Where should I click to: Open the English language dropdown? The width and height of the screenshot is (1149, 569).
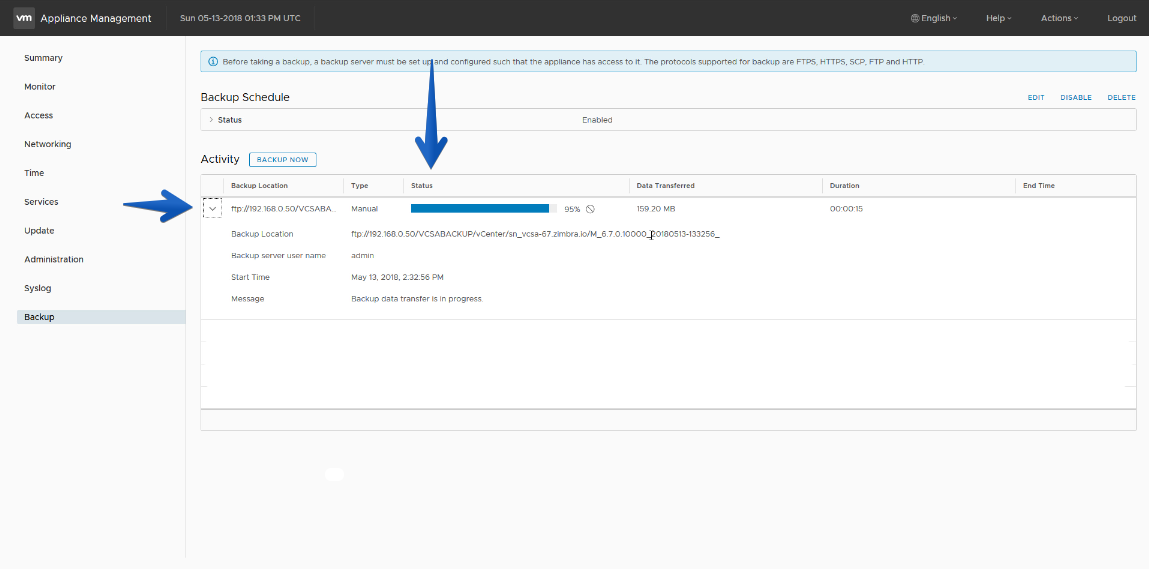pos(934,18)
